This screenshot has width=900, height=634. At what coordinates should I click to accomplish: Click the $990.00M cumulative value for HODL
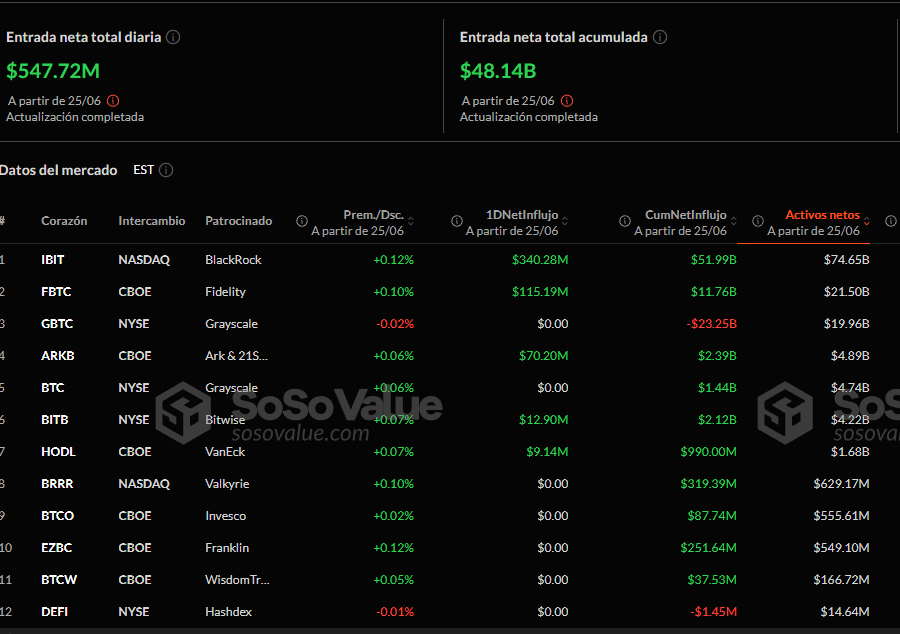point(708,452)
